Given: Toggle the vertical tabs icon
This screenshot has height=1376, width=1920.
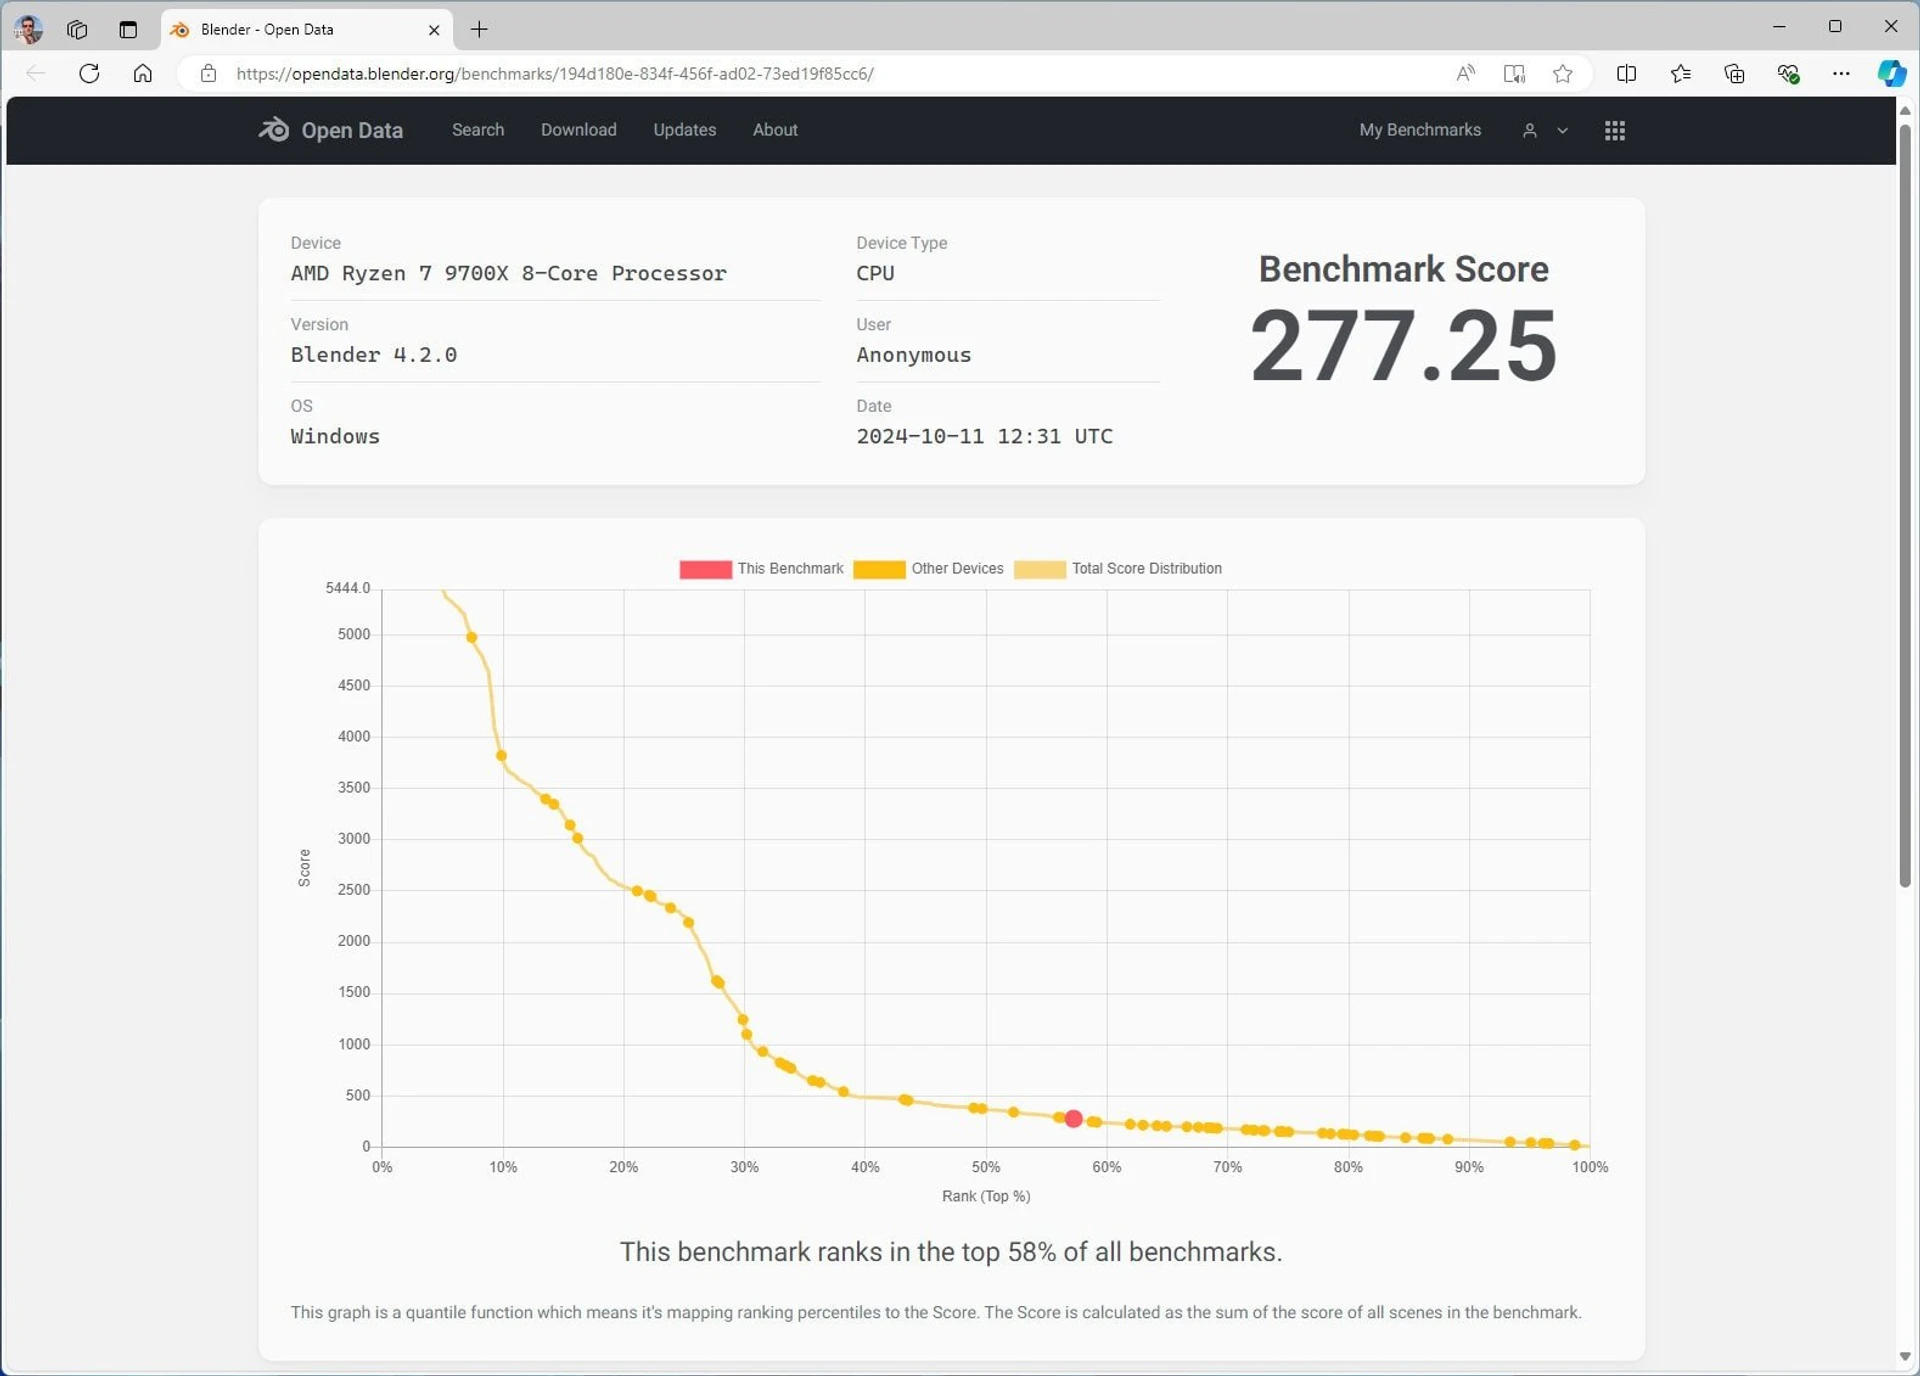Looking at the screenshot, I should click(128, 29).
